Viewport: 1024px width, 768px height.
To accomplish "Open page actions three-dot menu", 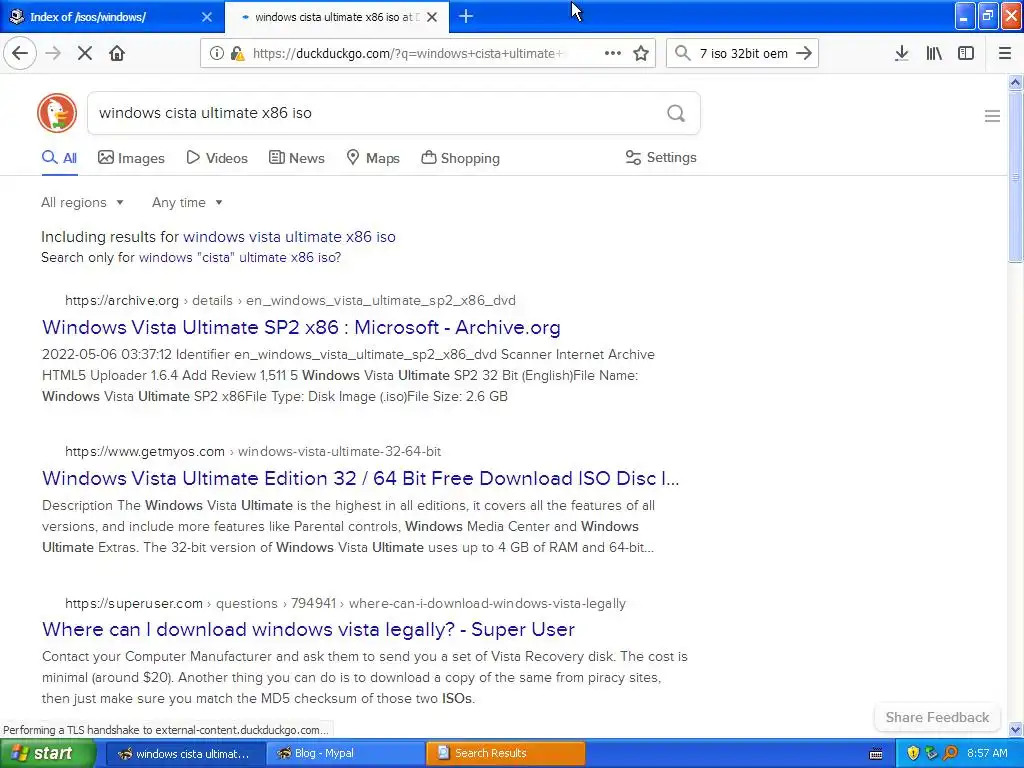I will point(613,53).
